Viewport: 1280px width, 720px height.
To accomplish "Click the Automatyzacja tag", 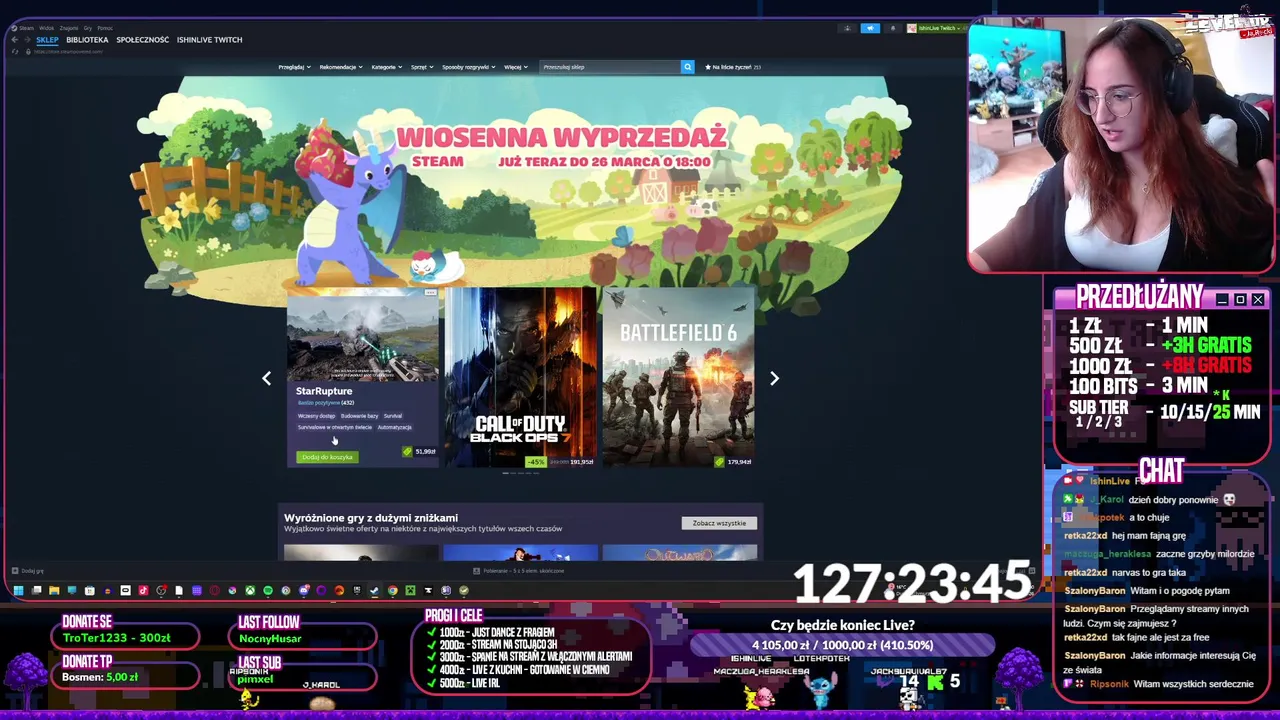I will point(394,427).
